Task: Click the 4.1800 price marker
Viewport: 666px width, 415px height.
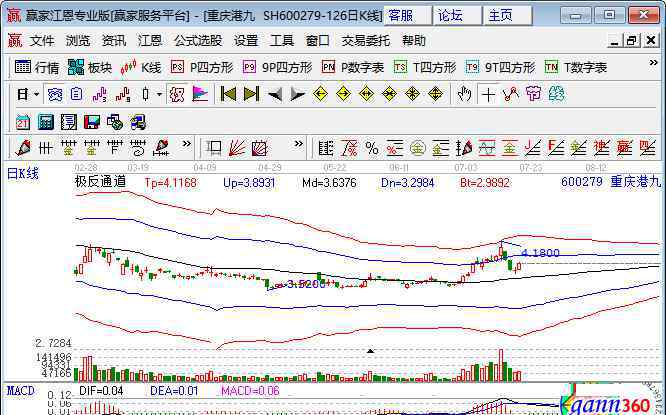Action: [x=540, y=253]
